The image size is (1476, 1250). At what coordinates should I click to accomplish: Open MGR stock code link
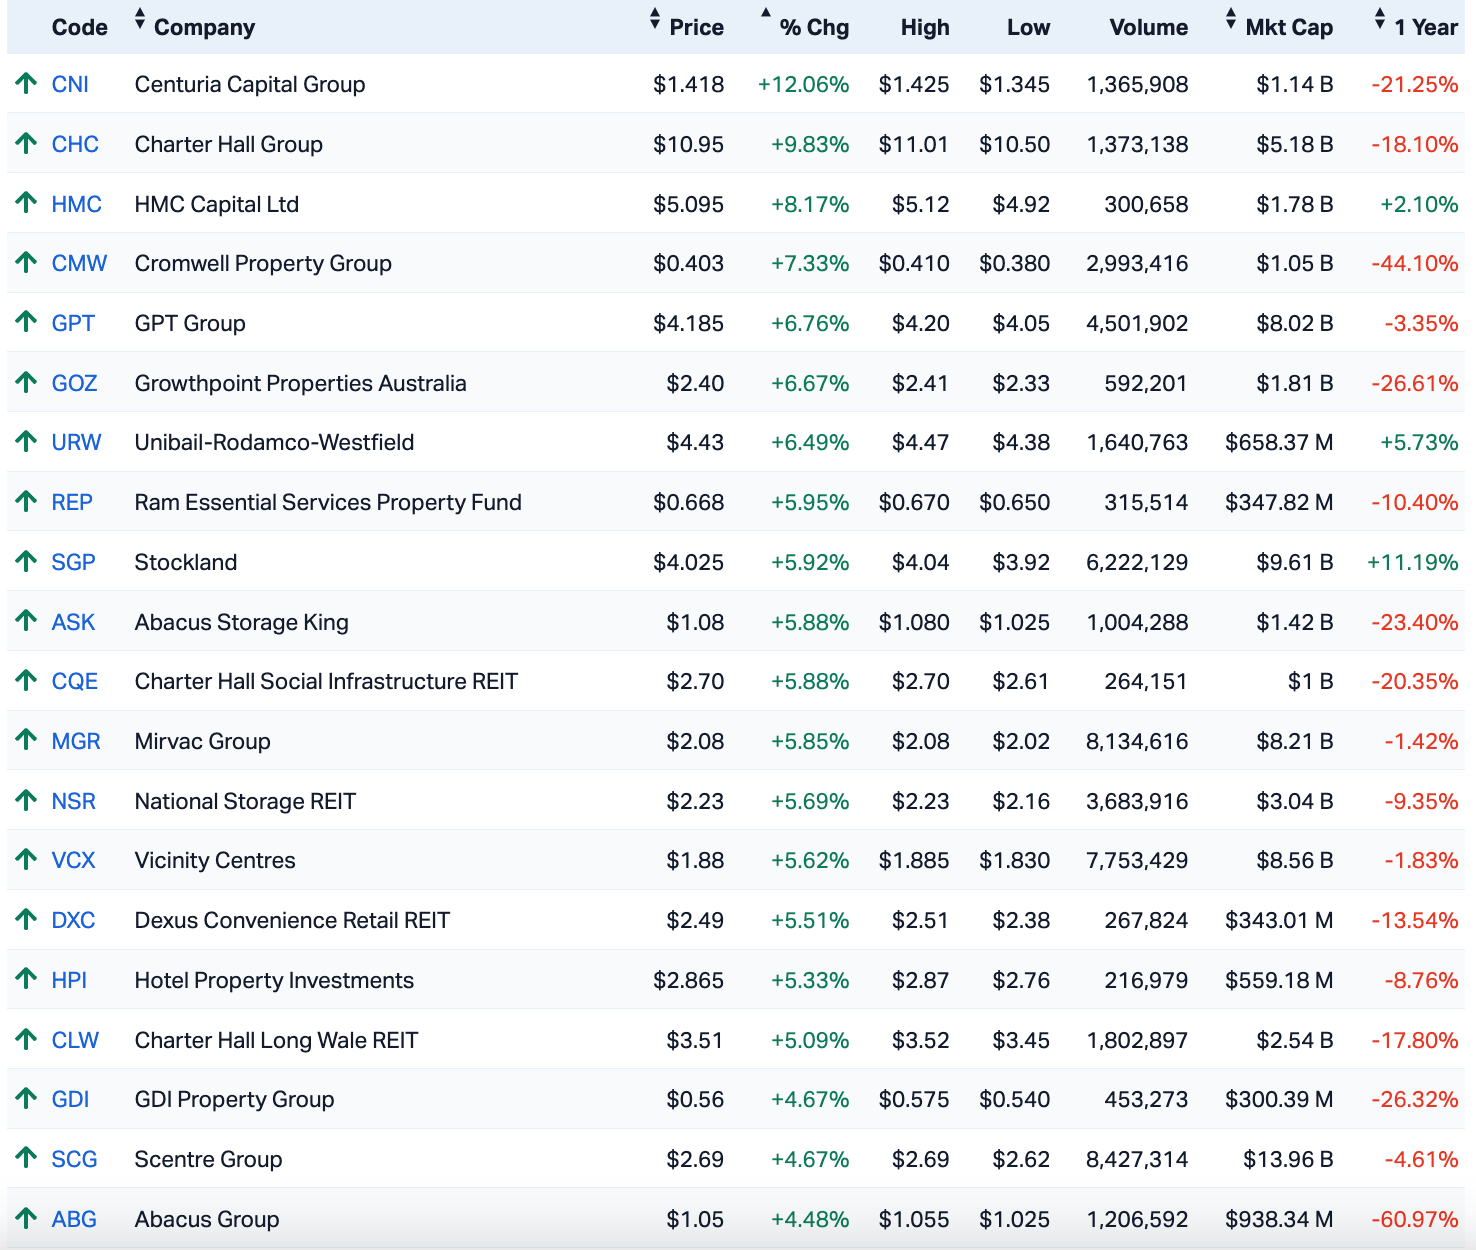coord(76,741)
